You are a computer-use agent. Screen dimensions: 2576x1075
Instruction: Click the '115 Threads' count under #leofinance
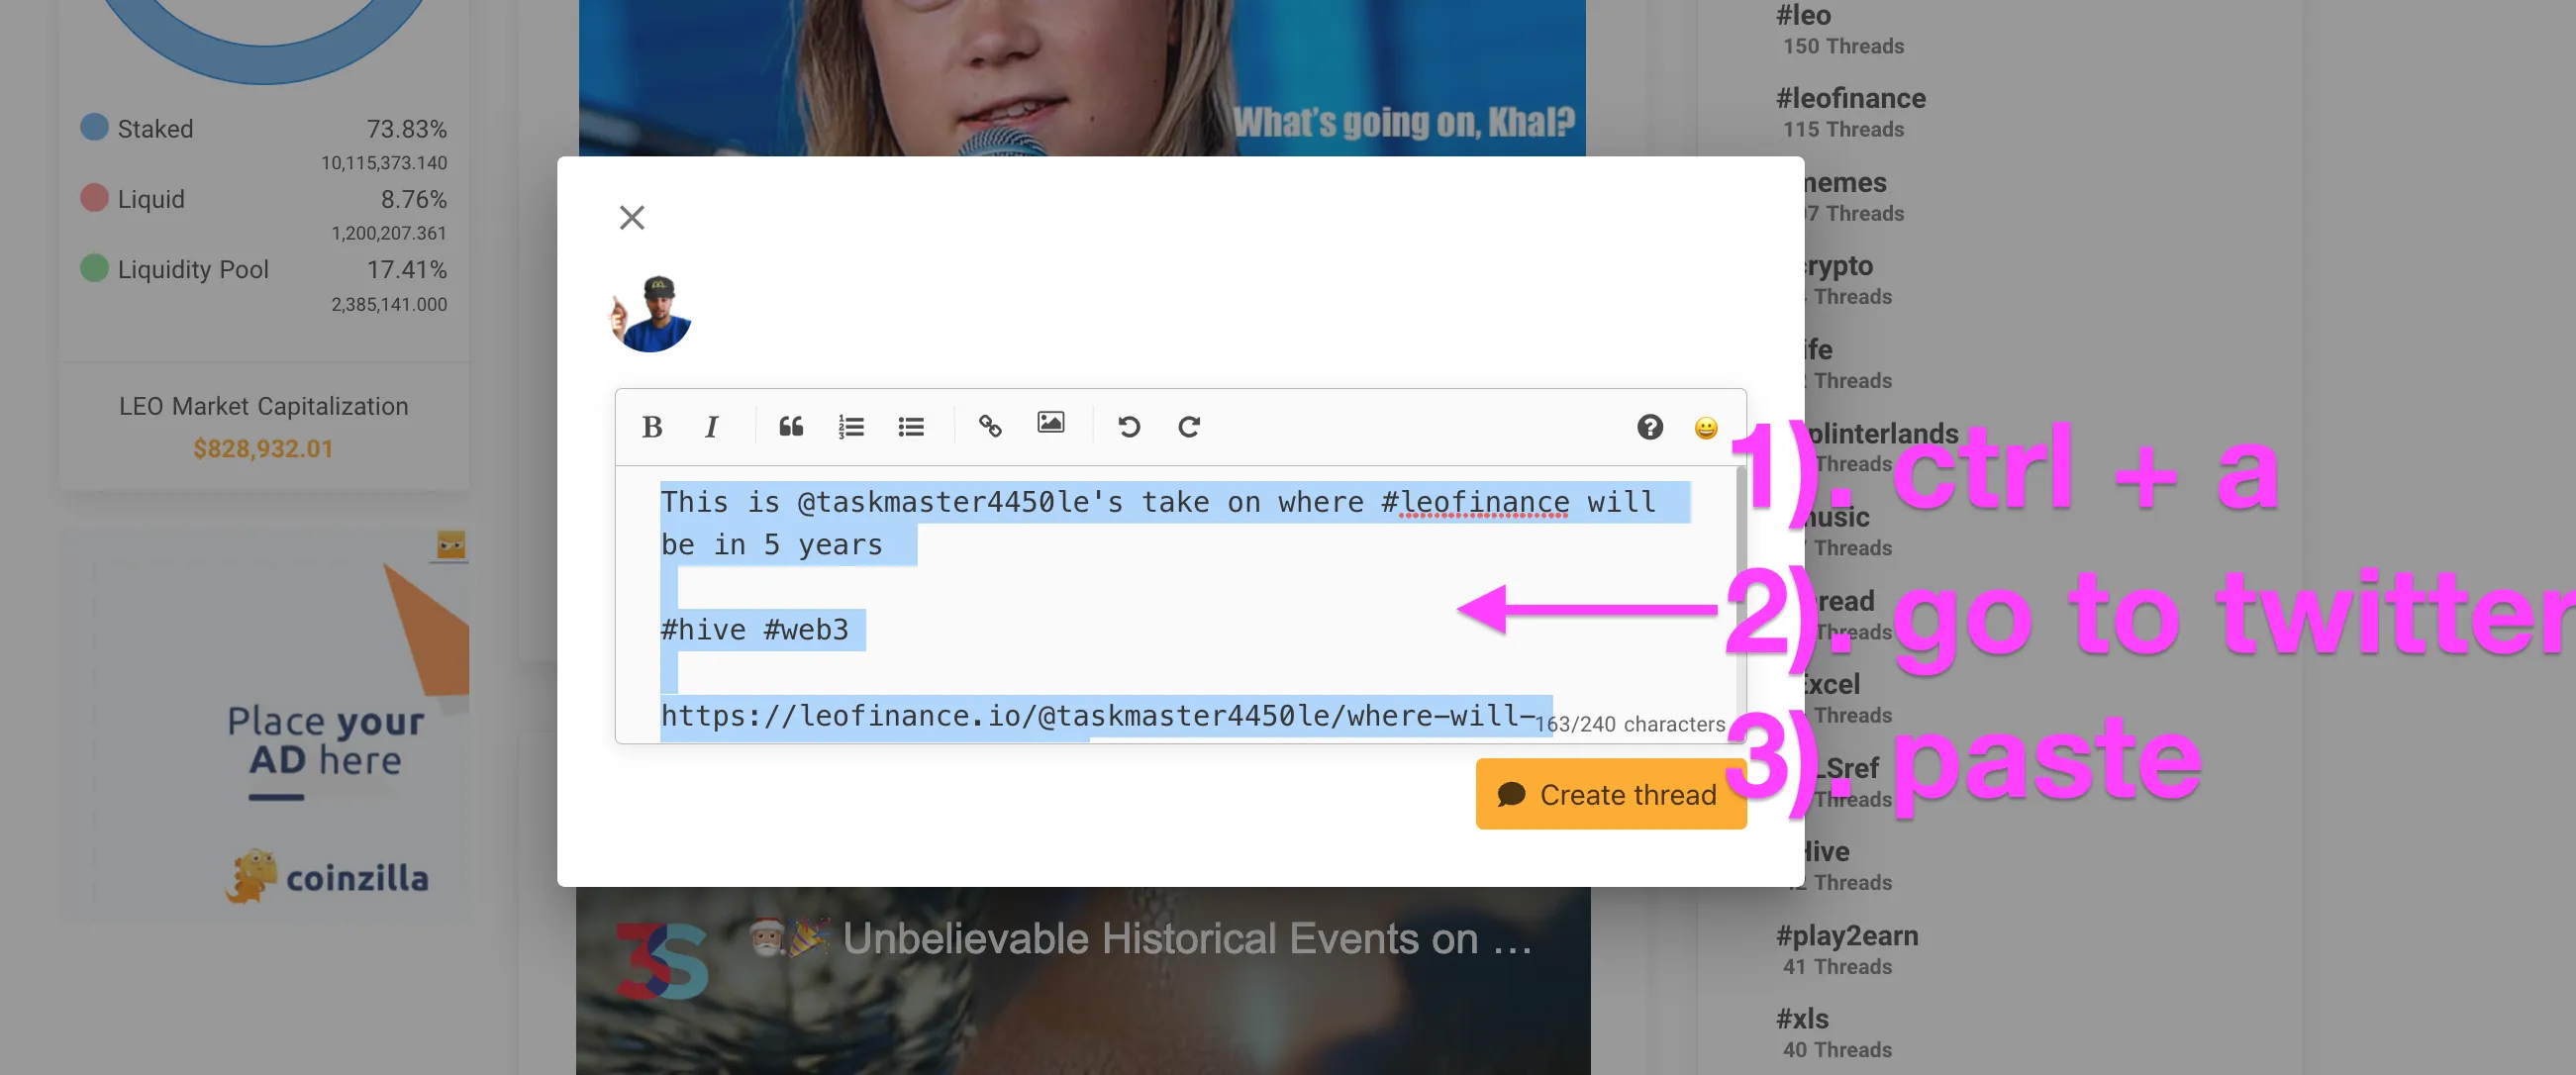coord(1843,129)
